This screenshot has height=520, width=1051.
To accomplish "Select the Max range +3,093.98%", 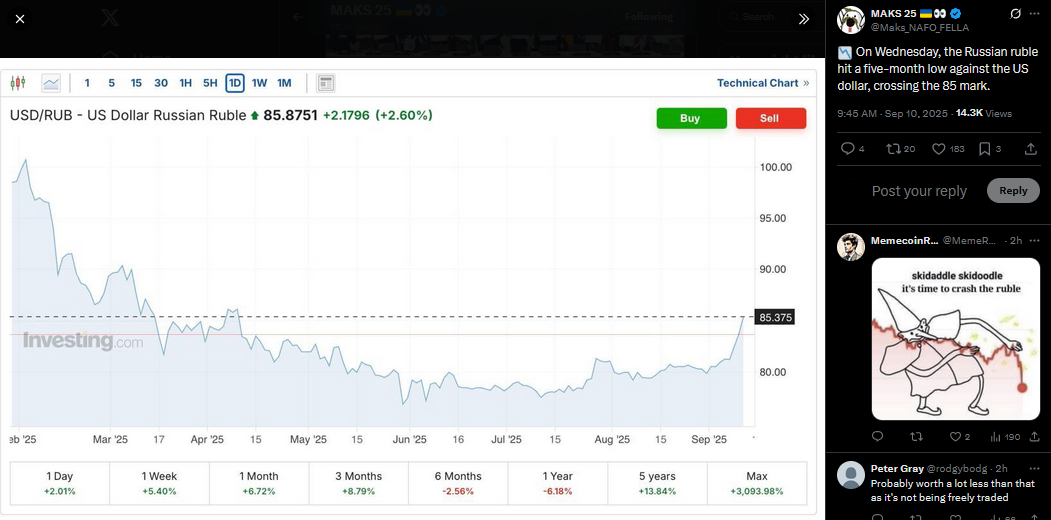I will tap(757, 483).
